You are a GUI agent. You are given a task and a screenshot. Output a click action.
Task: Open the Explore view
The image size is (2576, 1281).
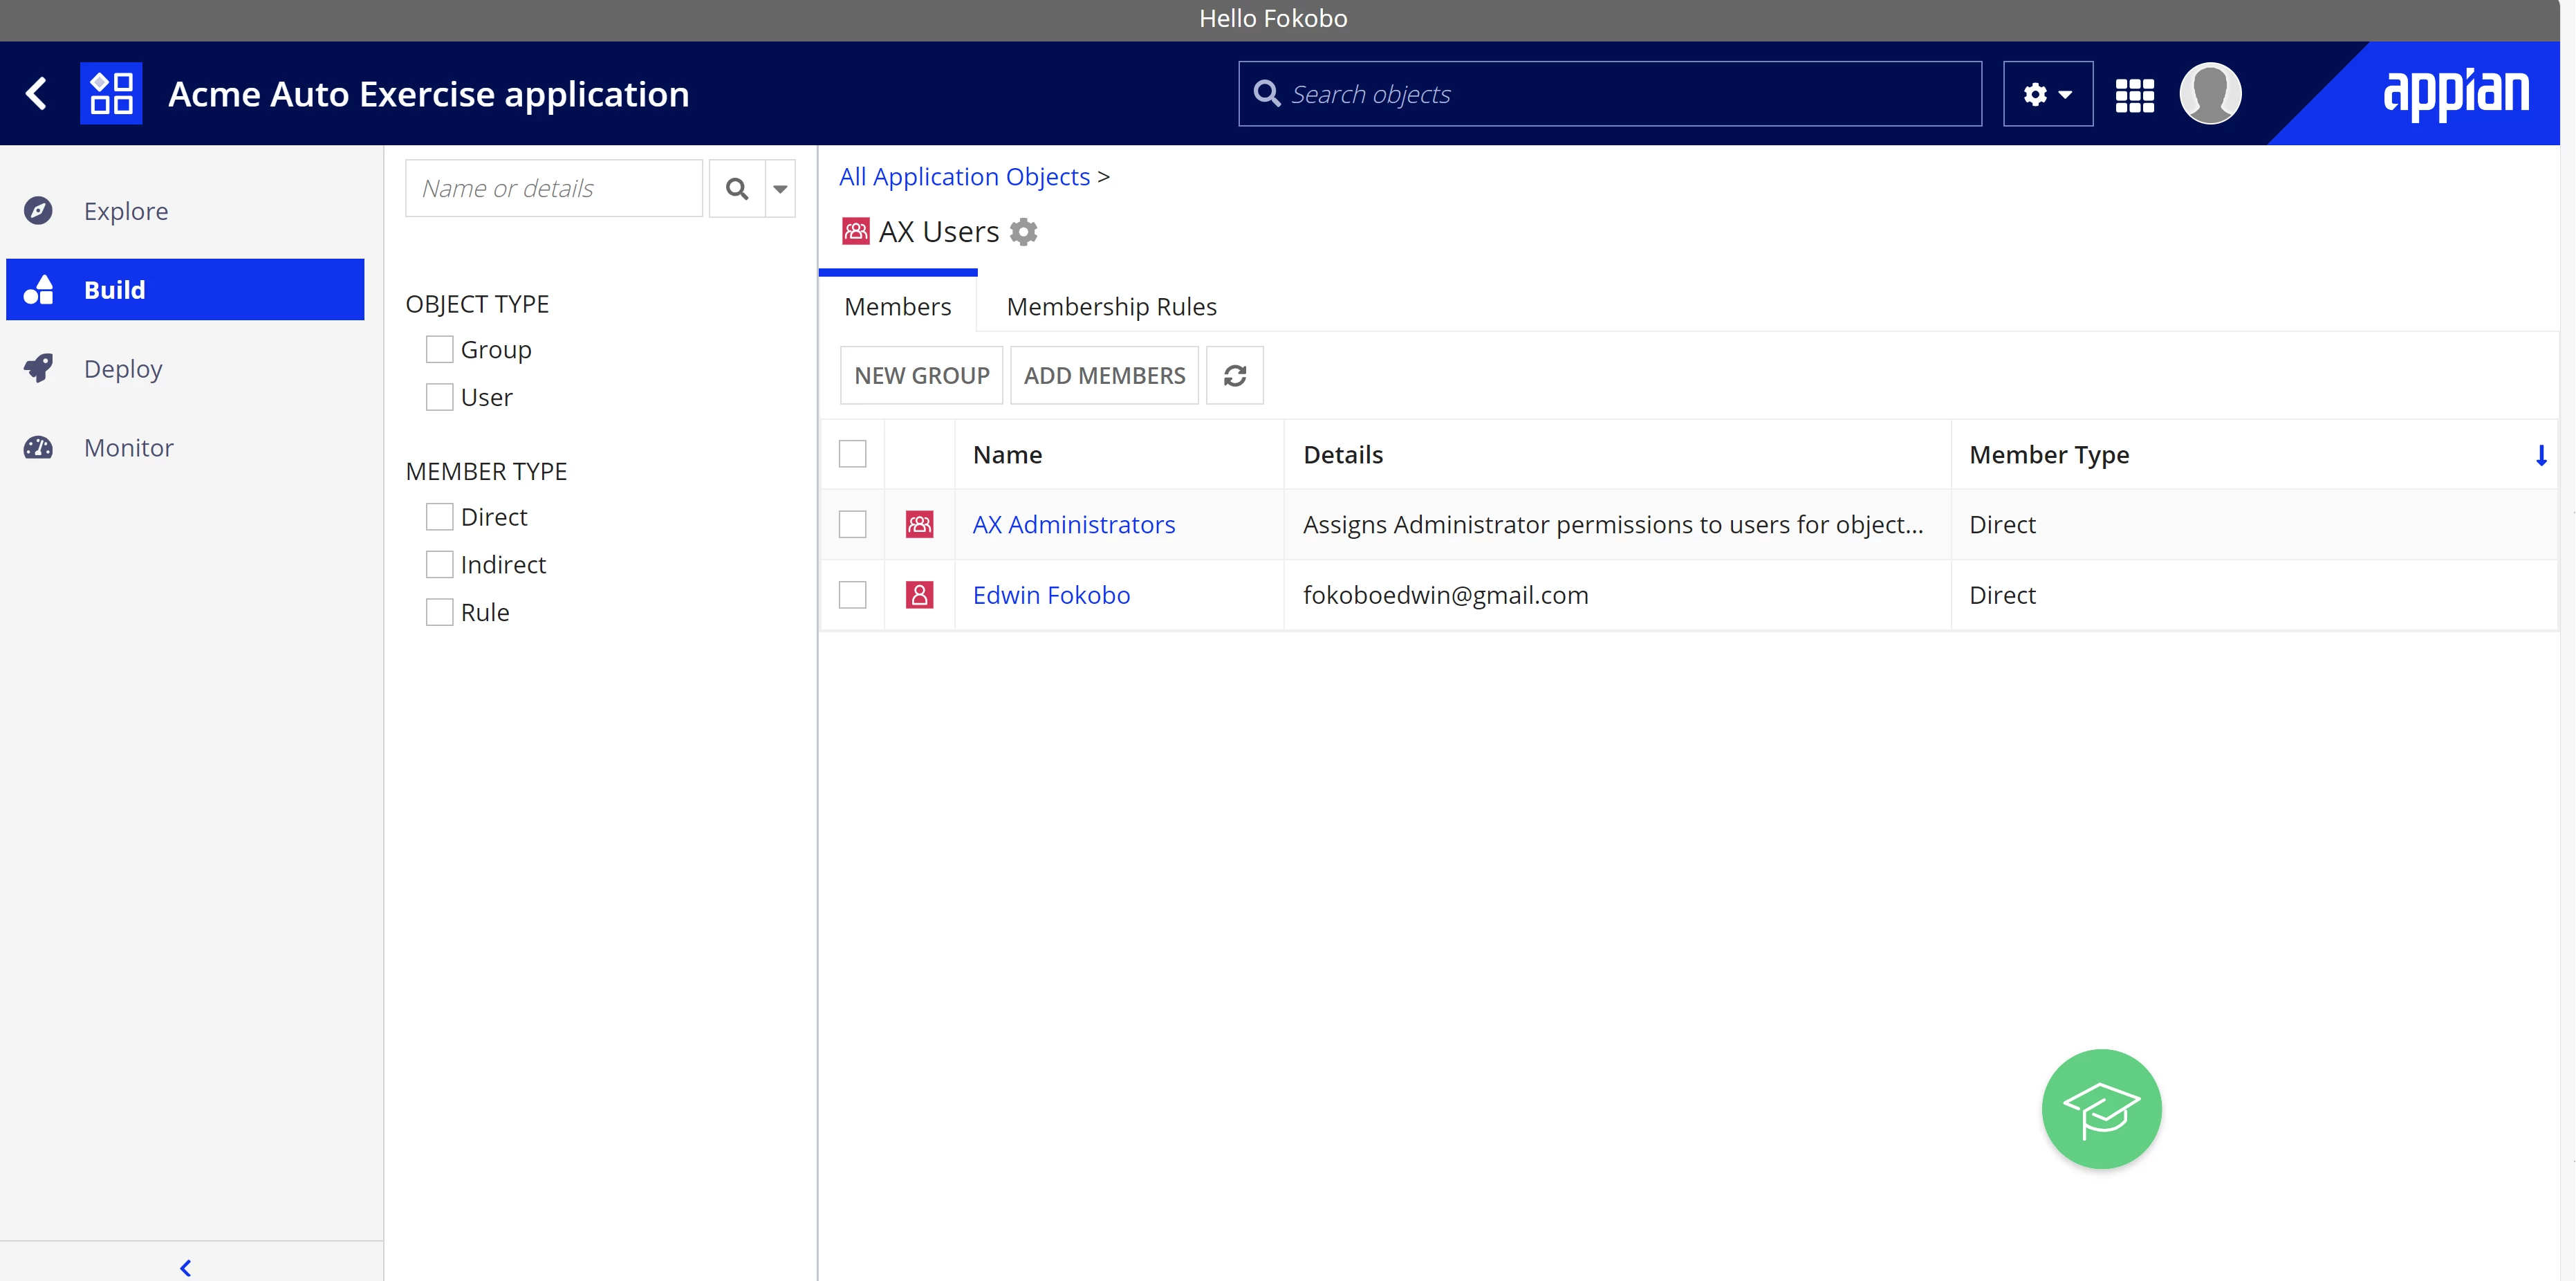tap(186, 211)
